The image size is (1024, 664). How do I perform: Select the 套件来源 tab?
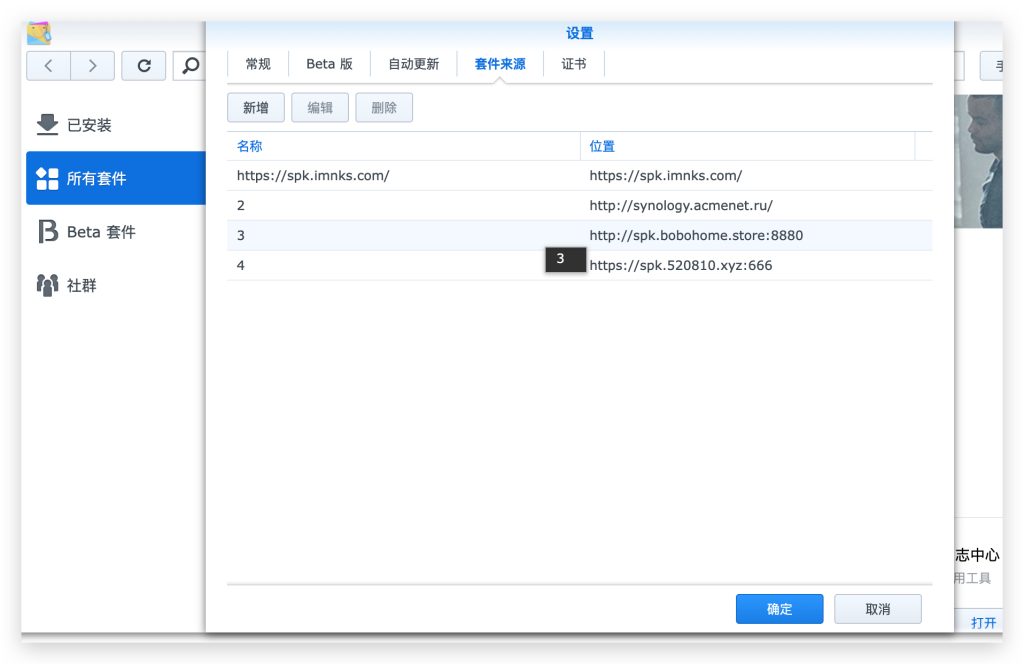pos(500,64)
